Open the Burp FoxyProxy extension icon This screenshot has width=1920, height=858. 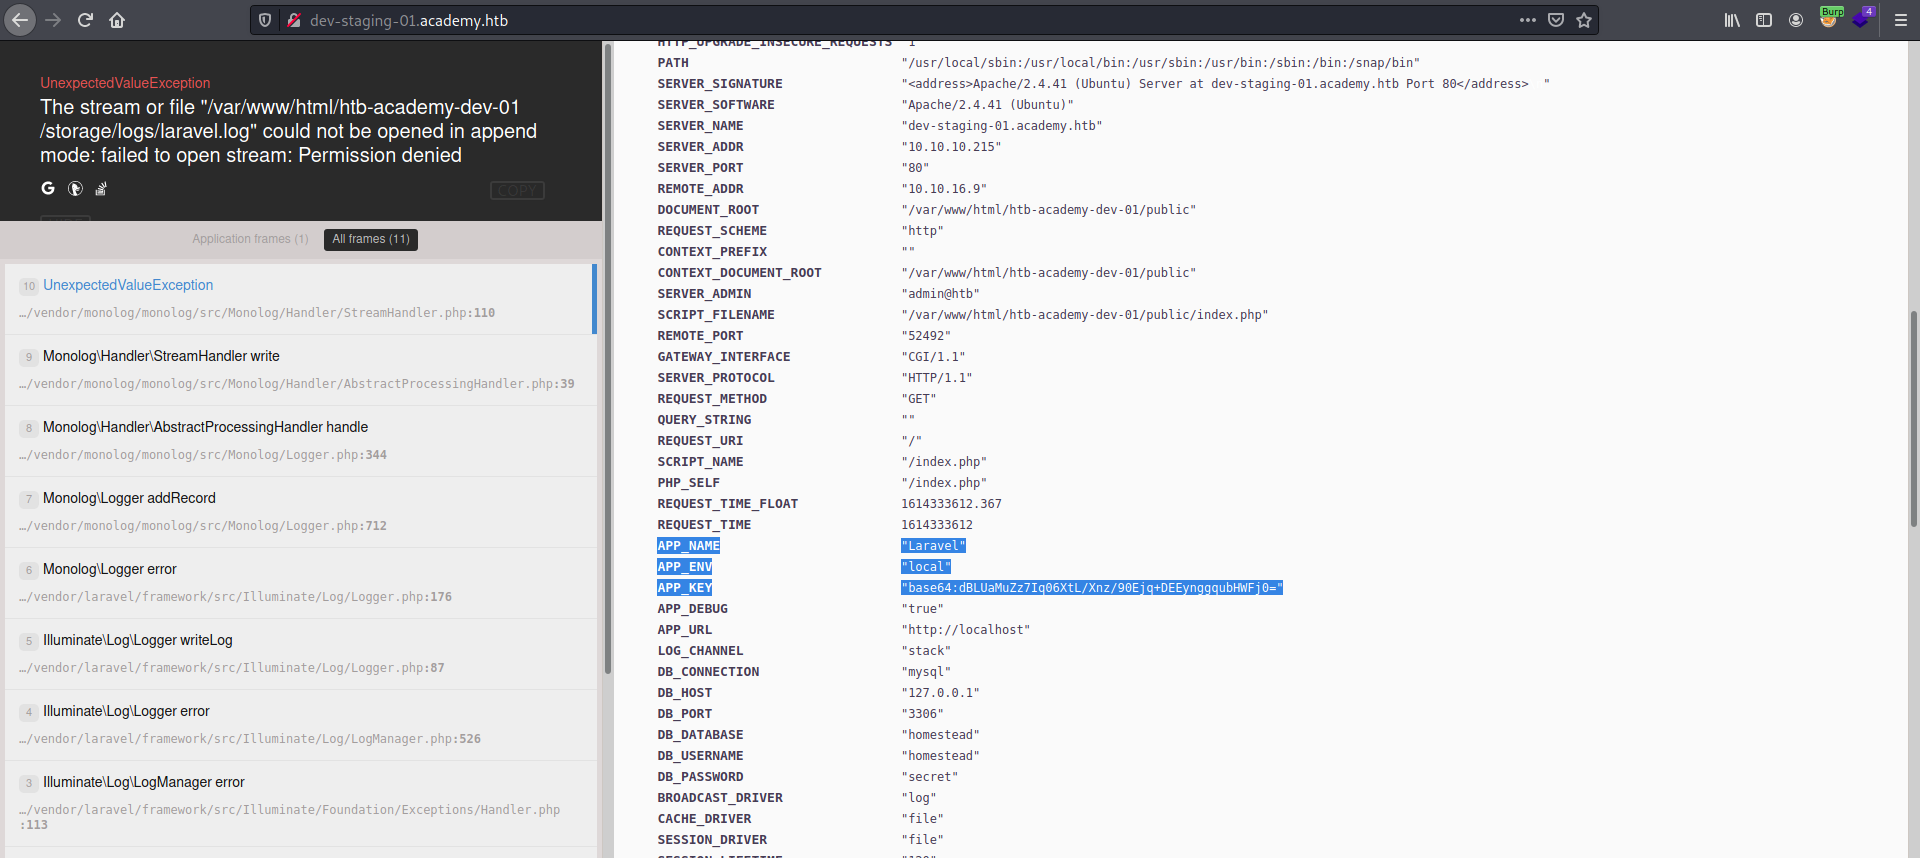(1829, 18)
